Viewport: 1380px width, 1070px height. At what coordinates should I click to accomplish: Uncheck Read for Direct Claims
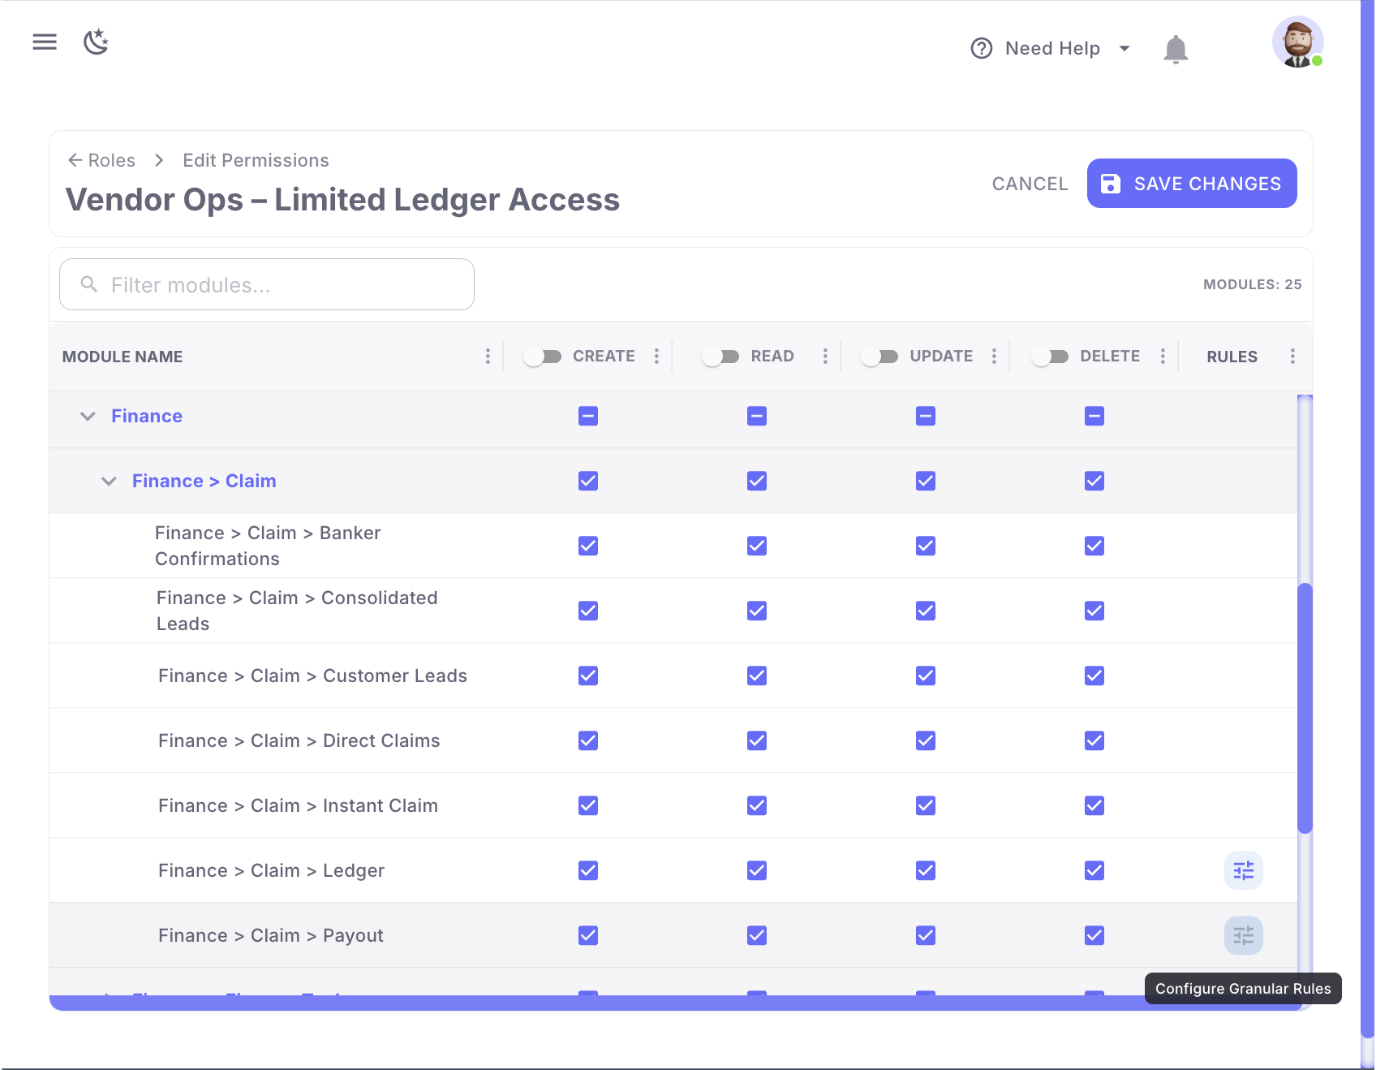[x=757, y=741]
